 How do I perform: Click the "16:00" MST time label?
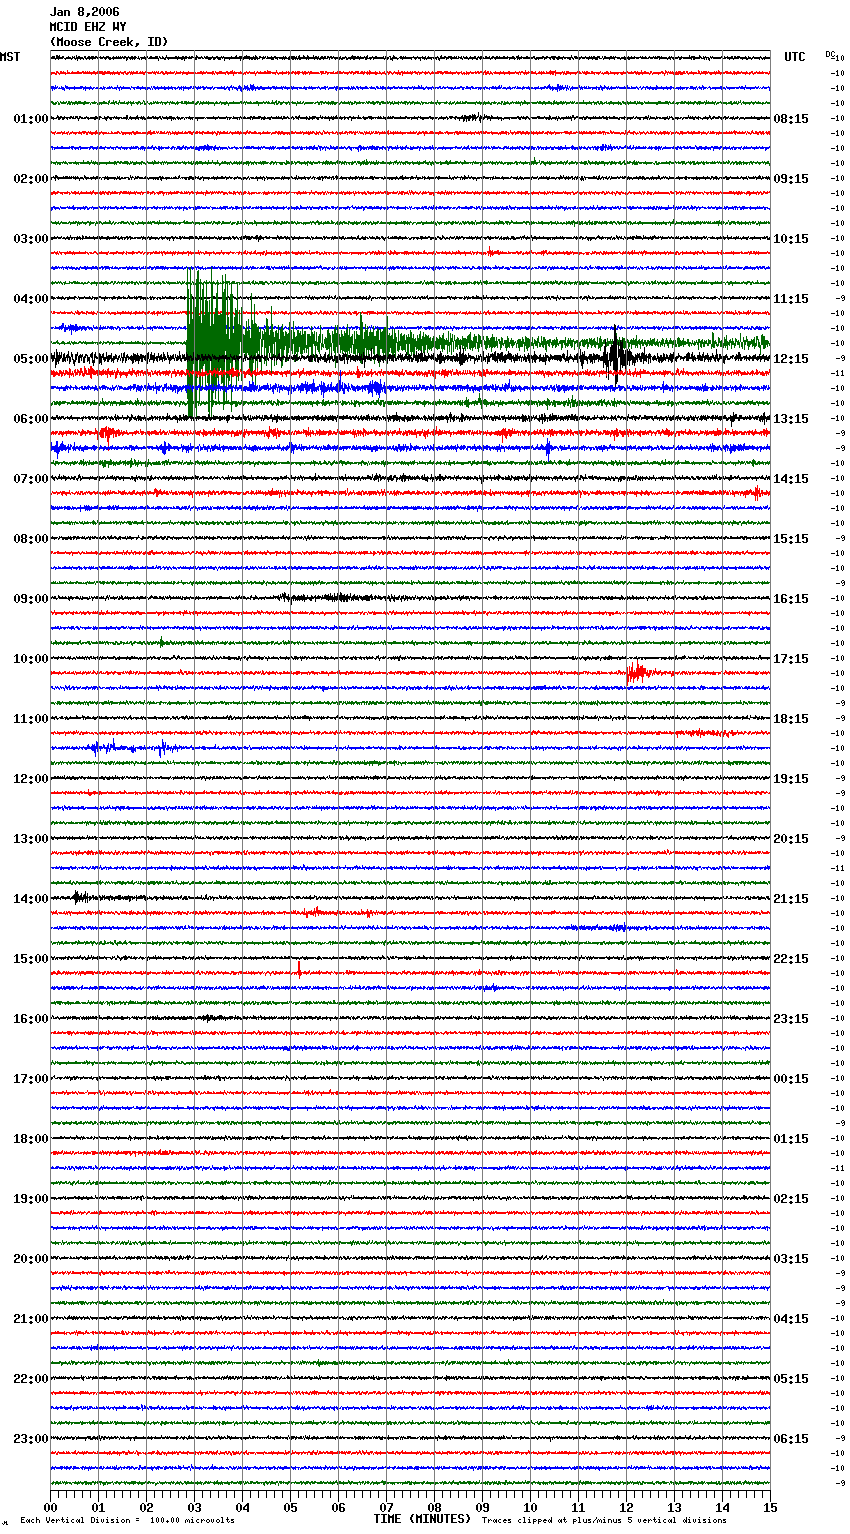tap(31, 1019)
